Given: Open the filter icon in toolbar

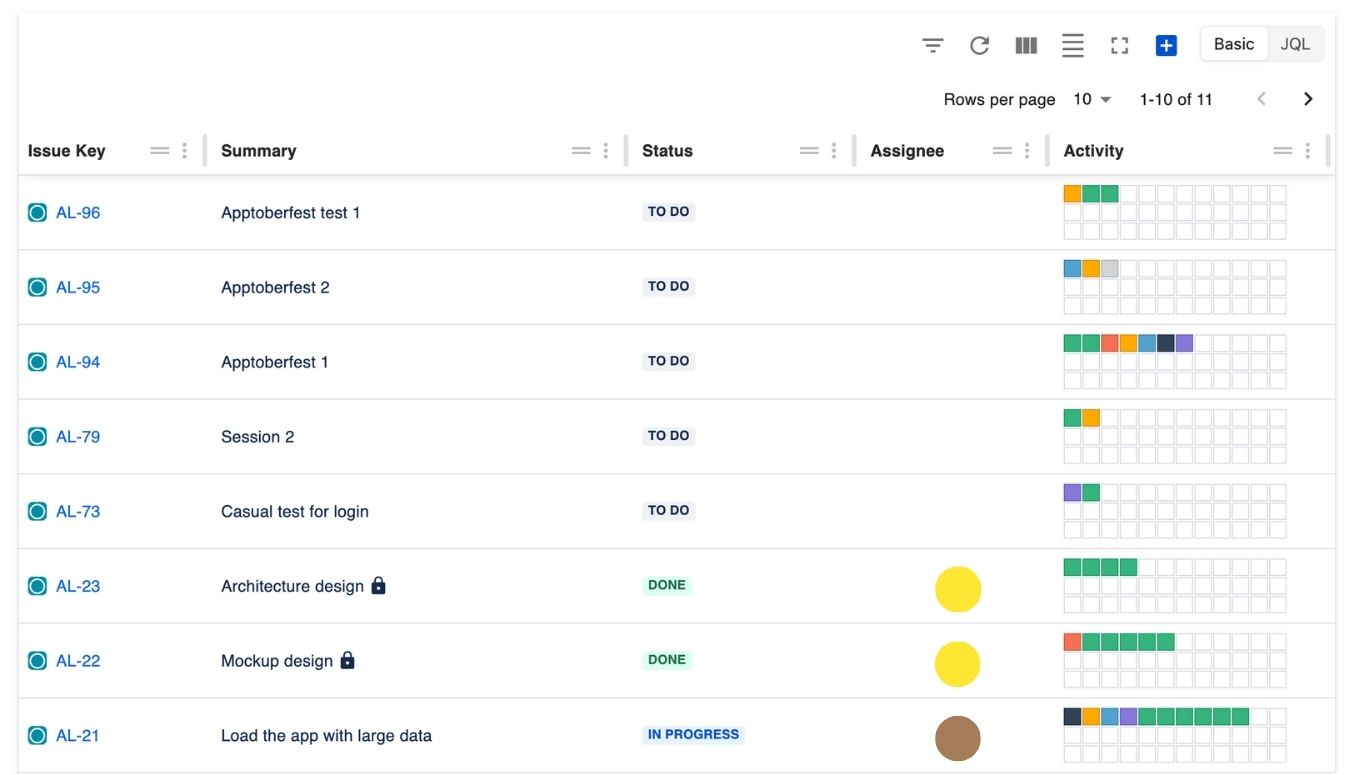Looking at the screenshot, I should pyautogui.click(x=932, y=45).
